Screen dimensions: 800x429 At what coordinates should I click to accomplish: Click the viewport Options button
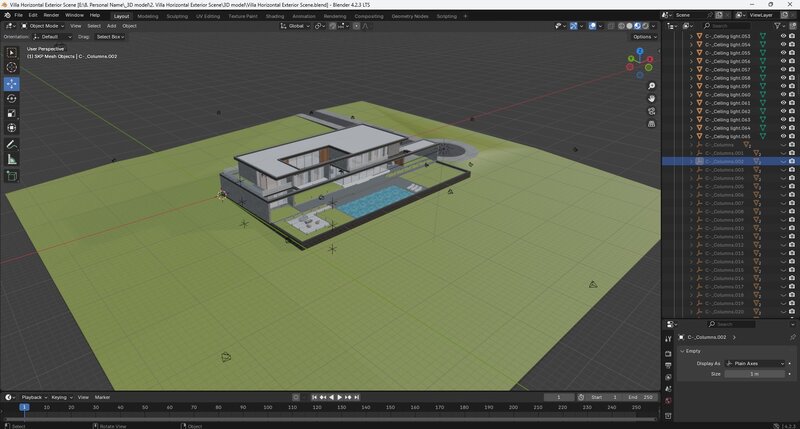[x=644, y=36]
